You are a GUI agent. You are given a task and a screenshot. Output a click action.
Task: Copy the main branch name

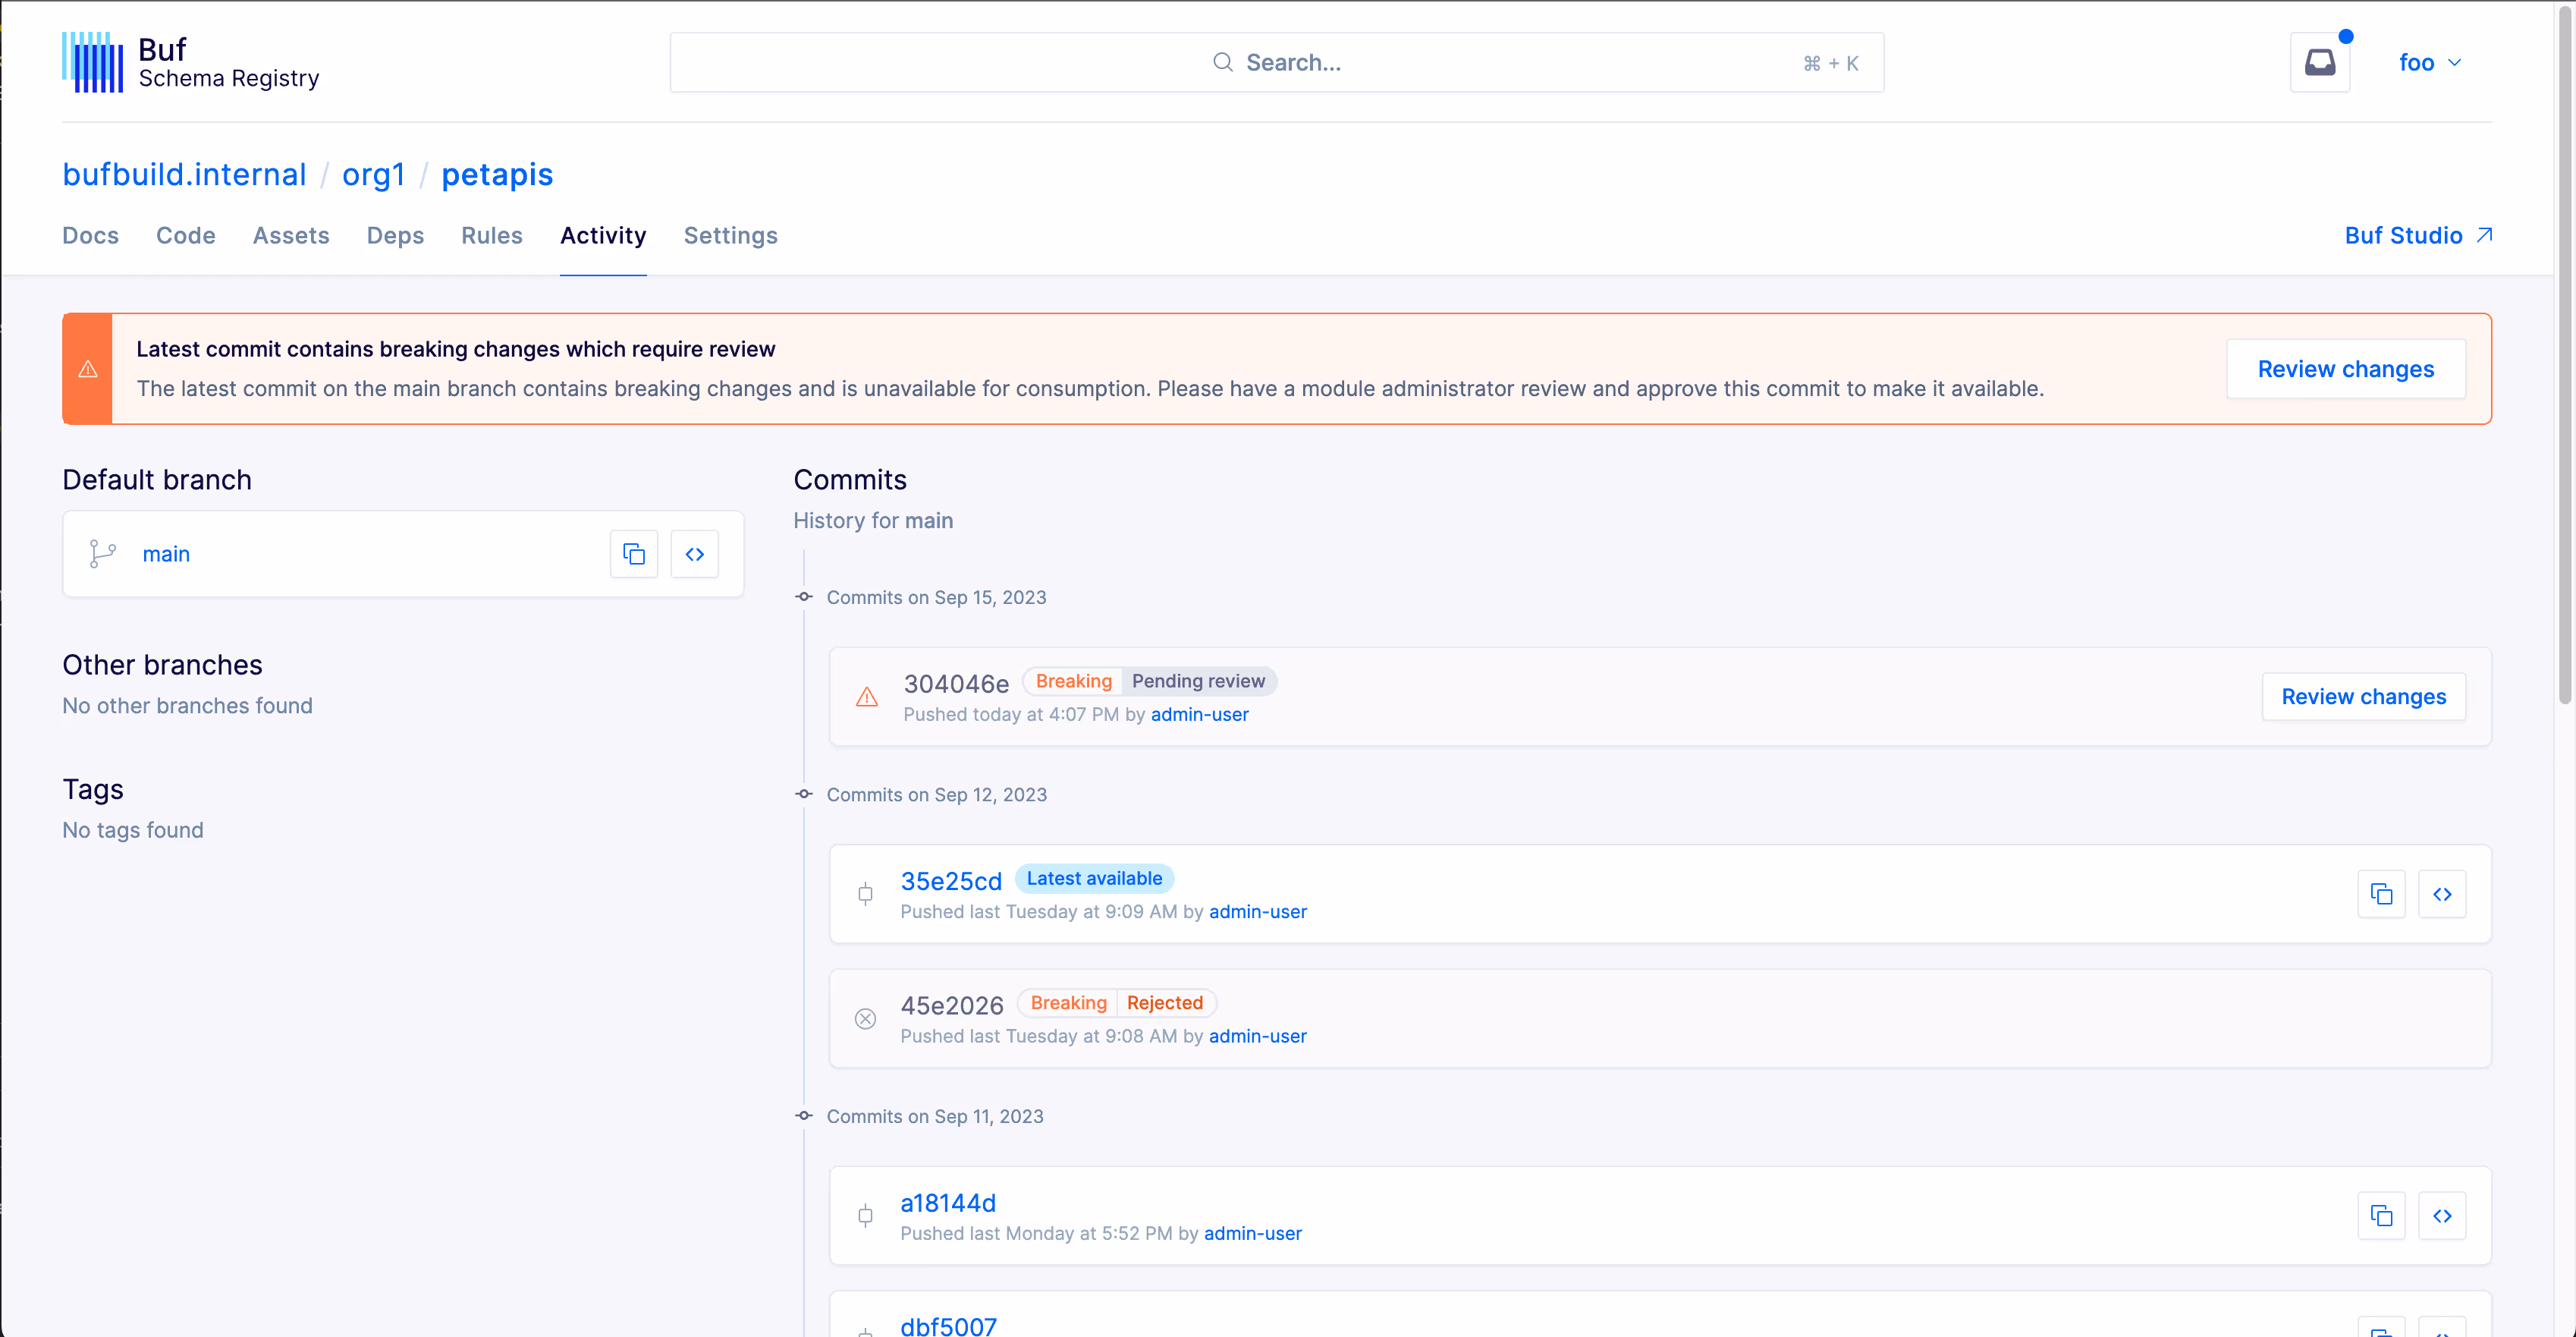(x=634, y=554)
